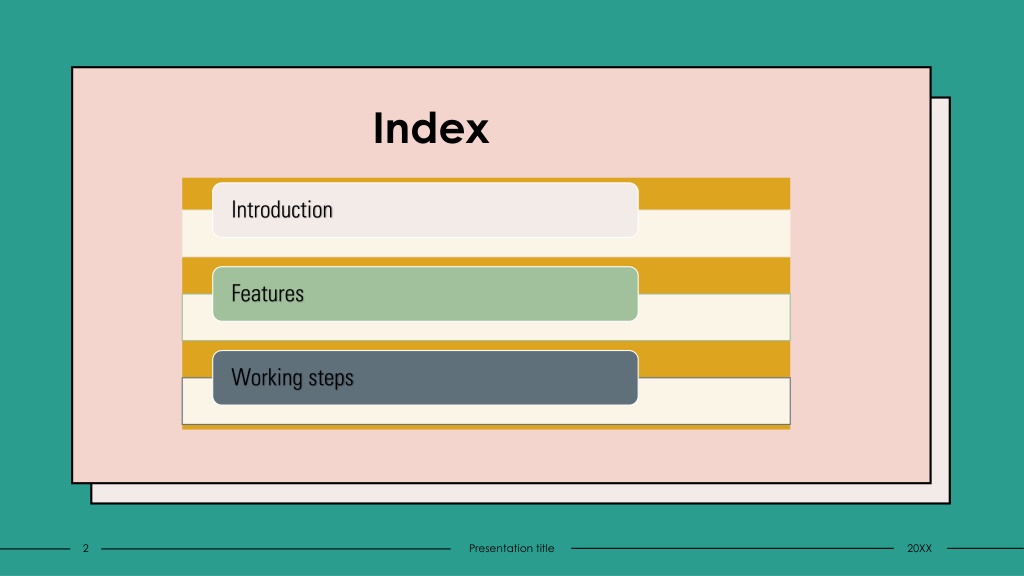
Task: Select the Index slide title
Action: pos(431,128)
